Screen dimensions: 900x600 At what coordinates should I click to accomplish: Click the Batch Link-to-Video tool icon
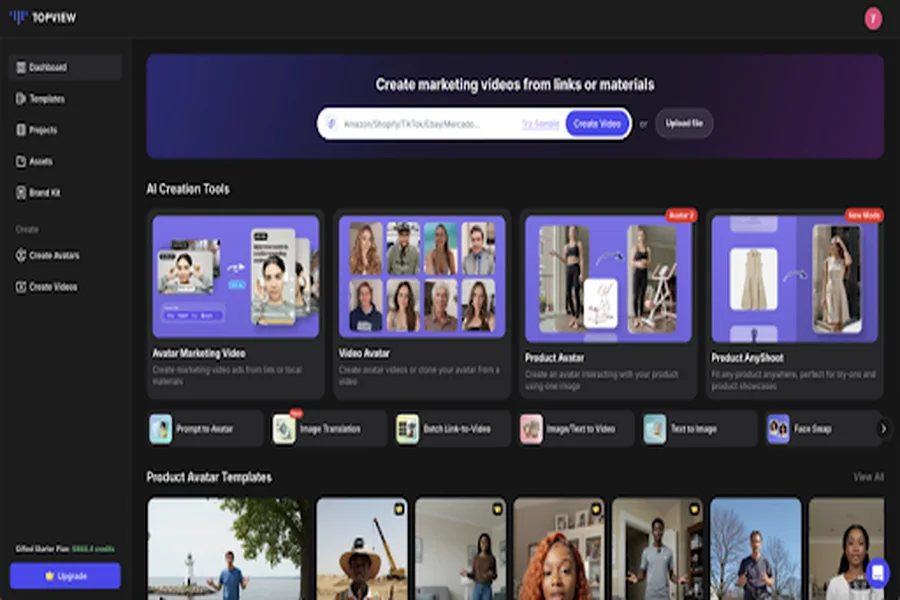(408, 429)
